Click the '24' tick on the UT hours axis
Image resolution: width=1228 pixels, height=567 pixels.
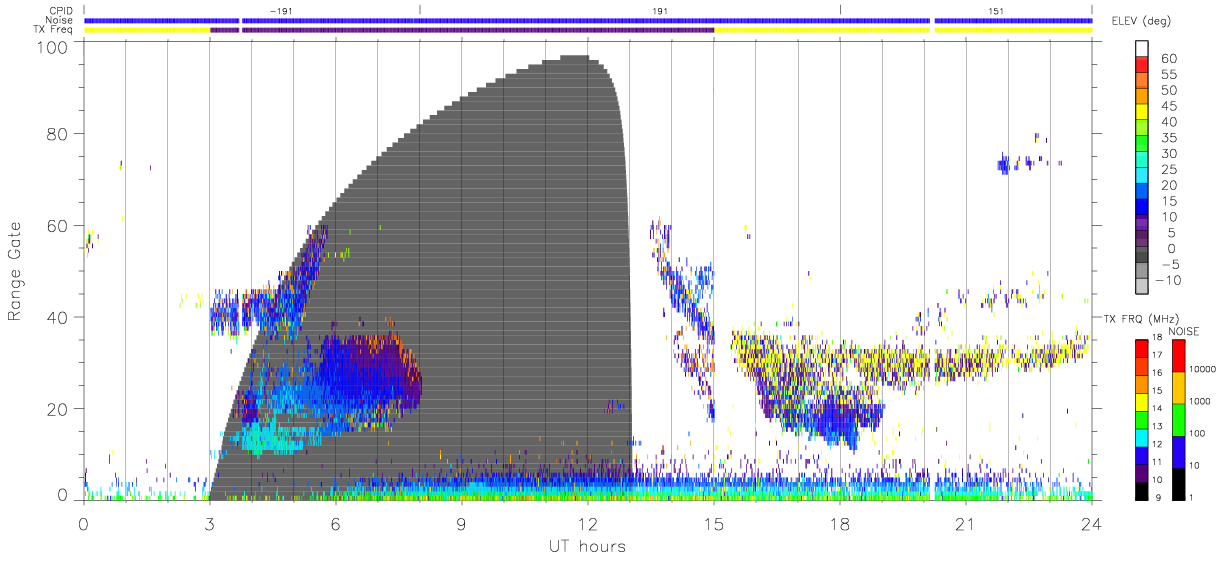point(1092,524)
